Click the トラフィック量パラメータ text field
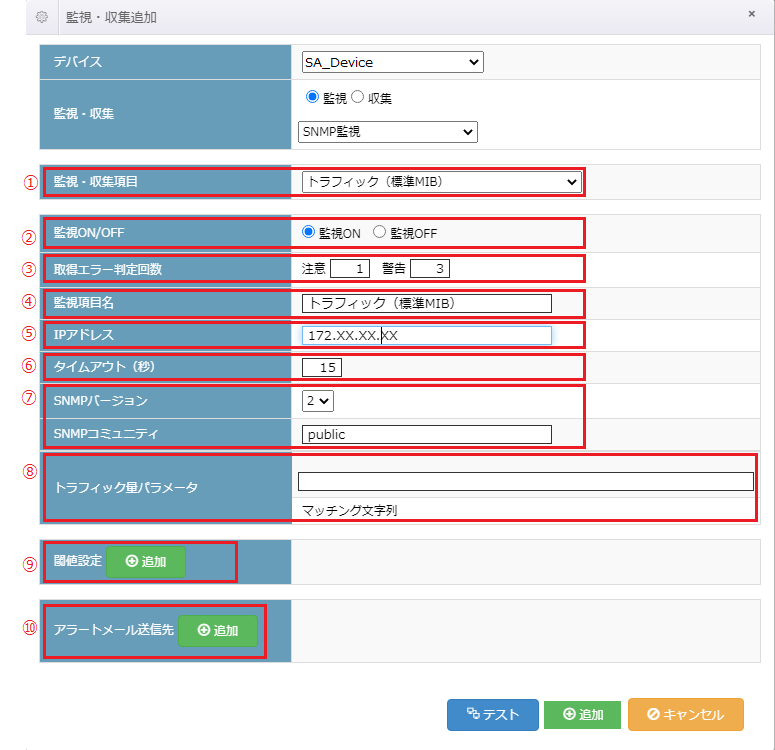Image resolution: width=775 pixels, height=750 pixels. coord(525,482)
